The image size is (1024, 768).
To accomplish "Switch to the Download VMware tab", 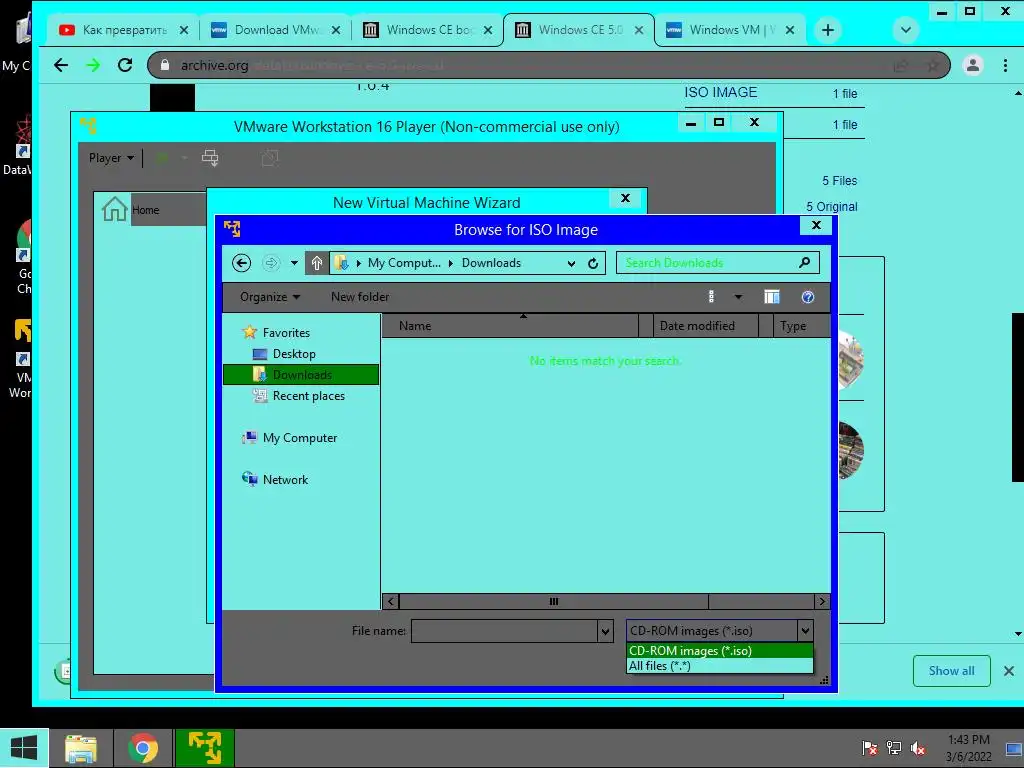I will point(276,30).
